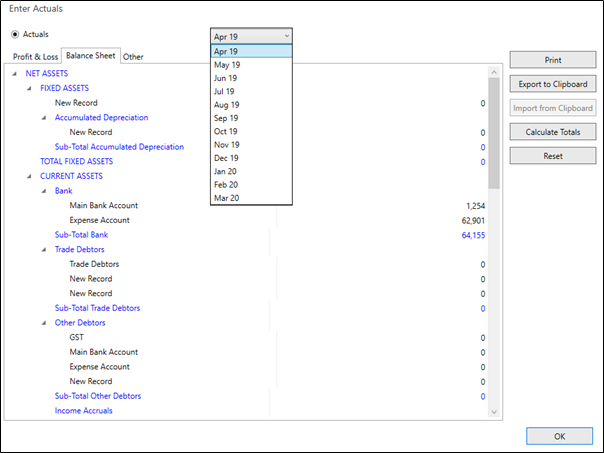Select the GST row
Image resolution: width=604 pixels, height=453 pixels.
(76, 337)
